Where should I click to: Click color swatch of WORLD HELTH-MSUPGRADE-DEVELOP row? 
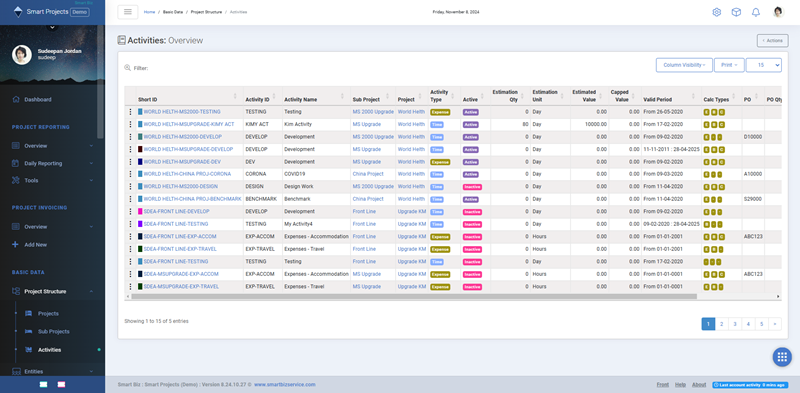(140, 149)
